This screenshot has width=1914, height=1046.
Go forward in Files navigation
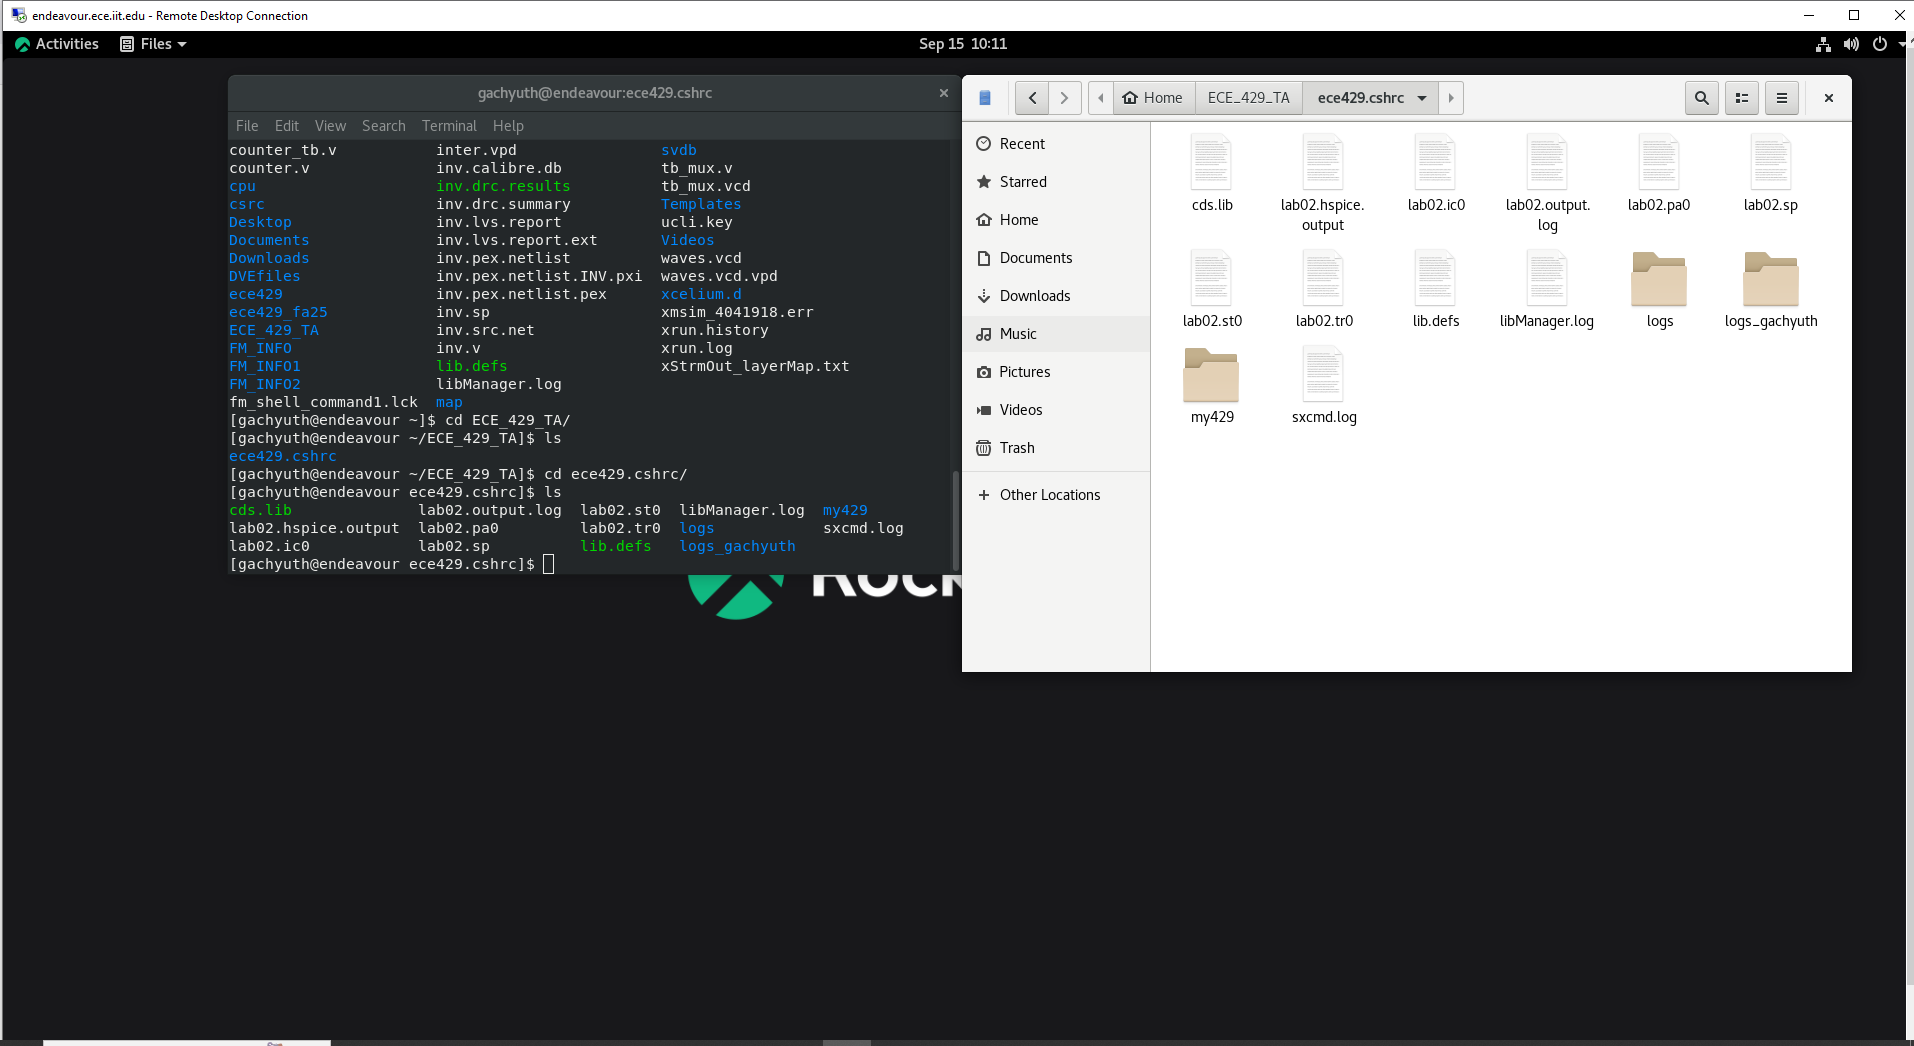tap(1064, 98)
